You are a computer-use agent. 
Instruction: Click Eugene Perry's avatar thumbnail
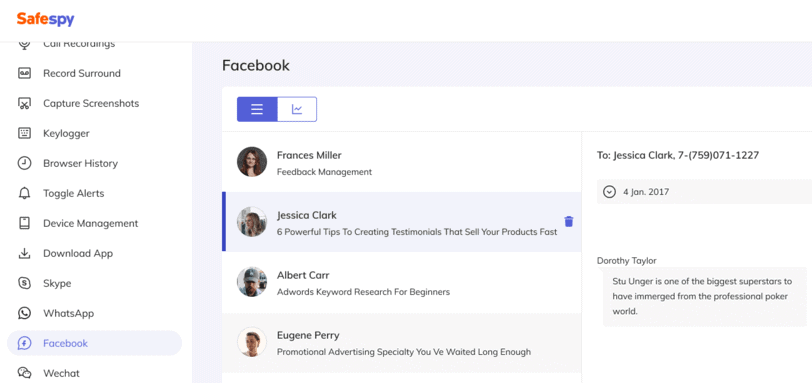click(x=252, y=342)
